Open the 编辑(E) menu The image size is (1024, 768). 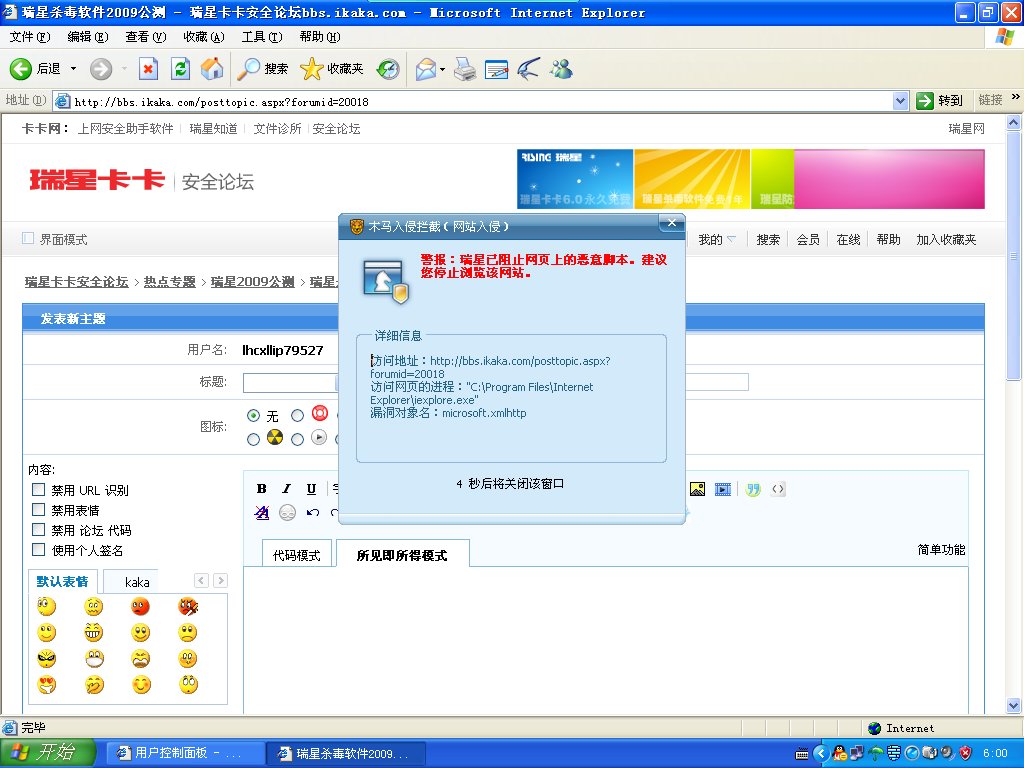point(88,37)
